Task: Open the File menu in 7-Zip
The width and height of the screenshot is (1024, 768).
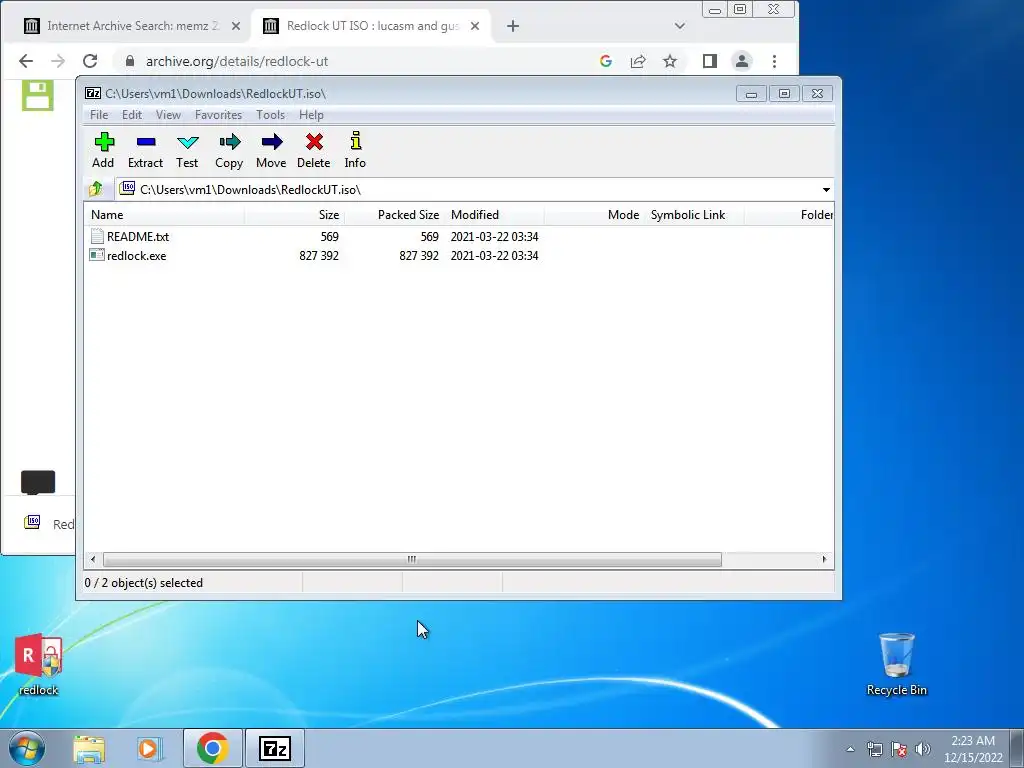Action: click(99, 115)
